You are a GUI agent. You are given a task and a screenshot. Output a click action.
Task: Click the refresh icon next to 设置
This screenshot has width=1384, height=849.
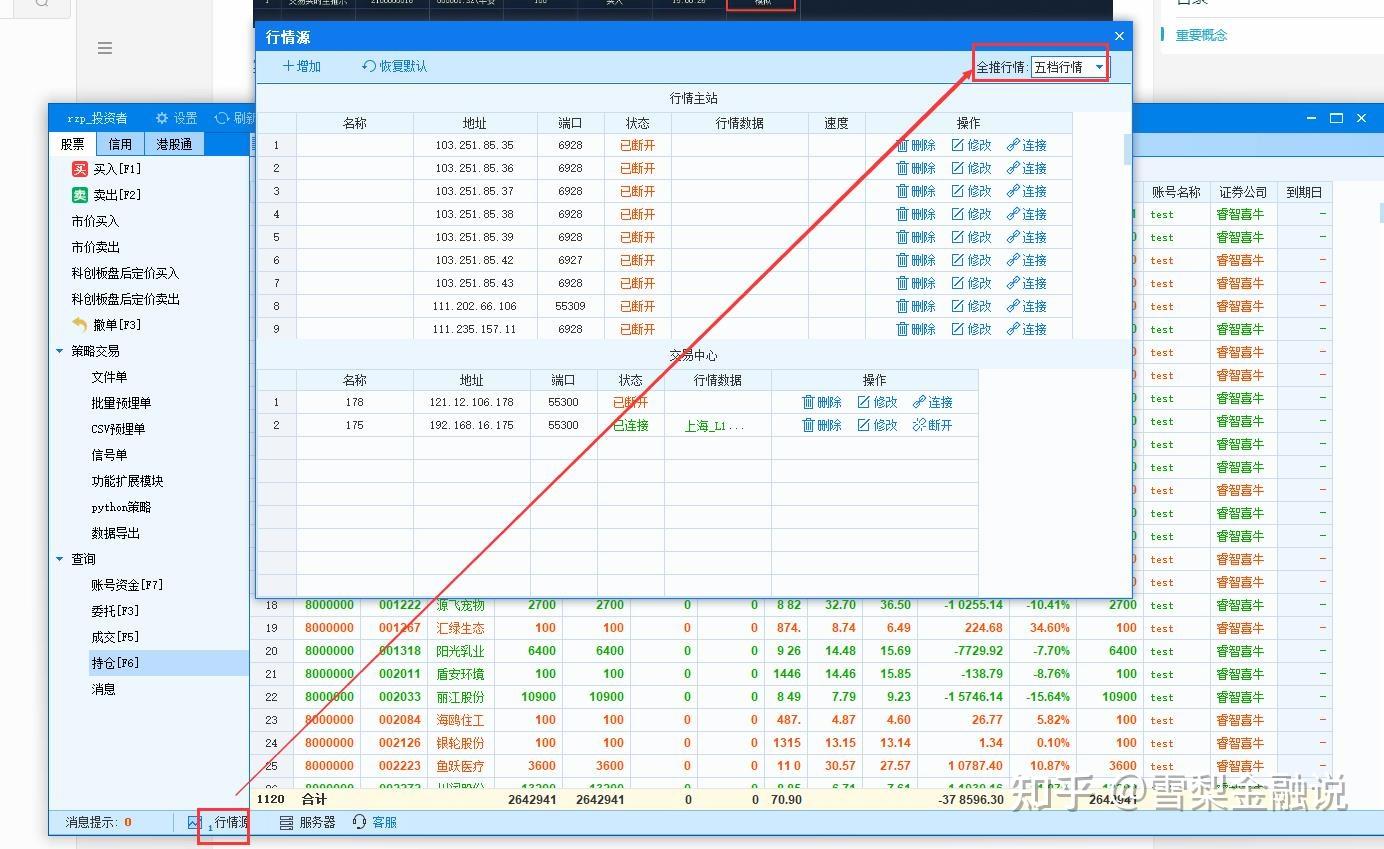(x=225, y=117)
